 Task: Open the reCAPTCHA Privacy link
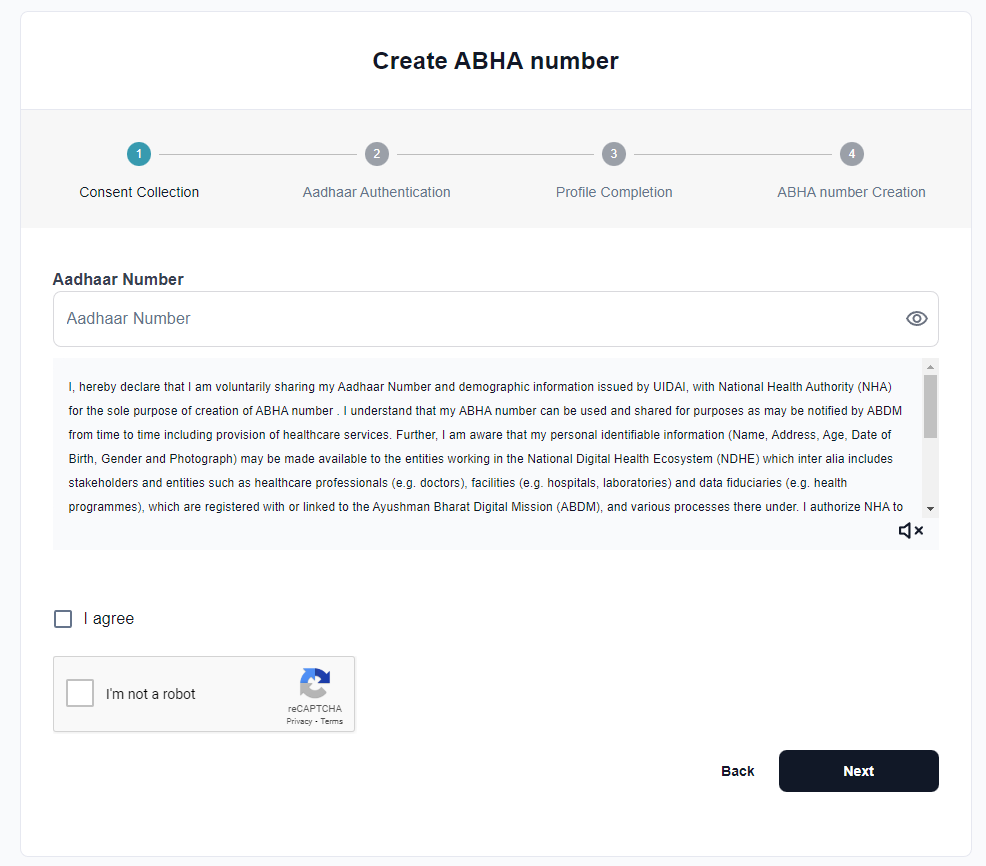[x=301, y=720]
